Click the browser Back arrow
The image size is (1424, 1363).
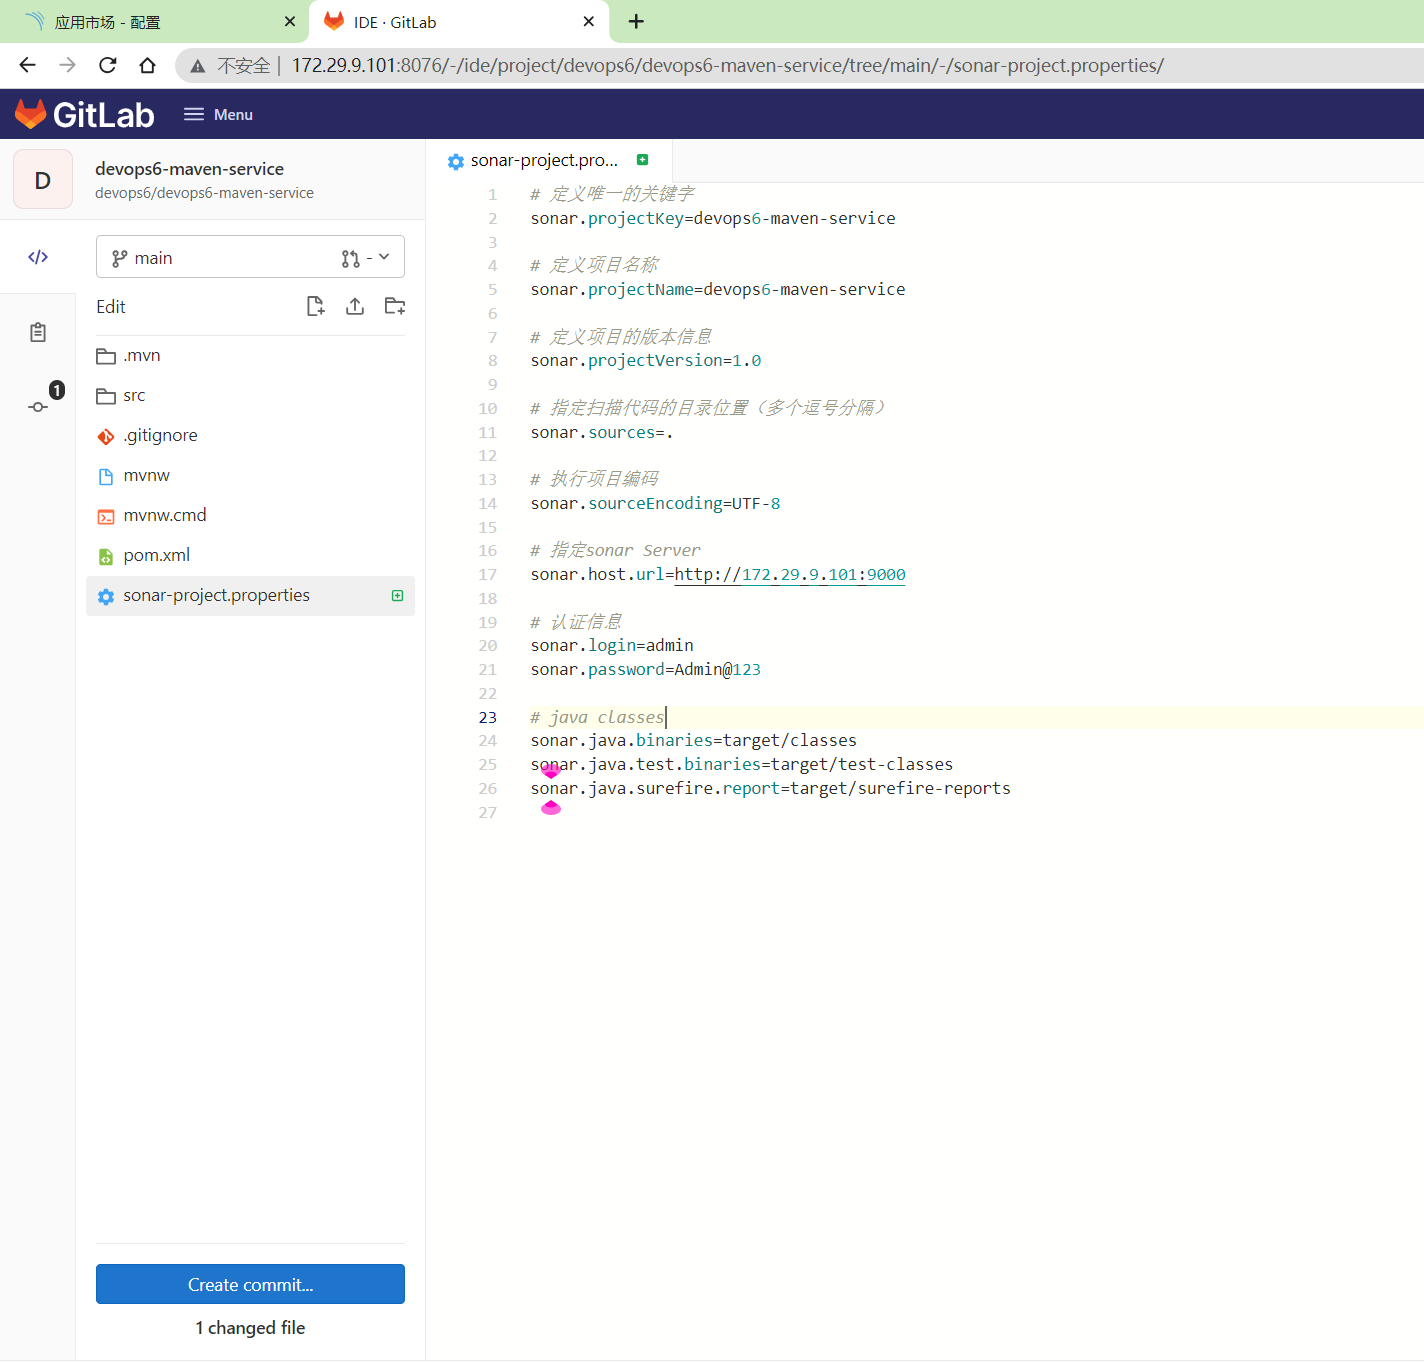click(27, 65)
